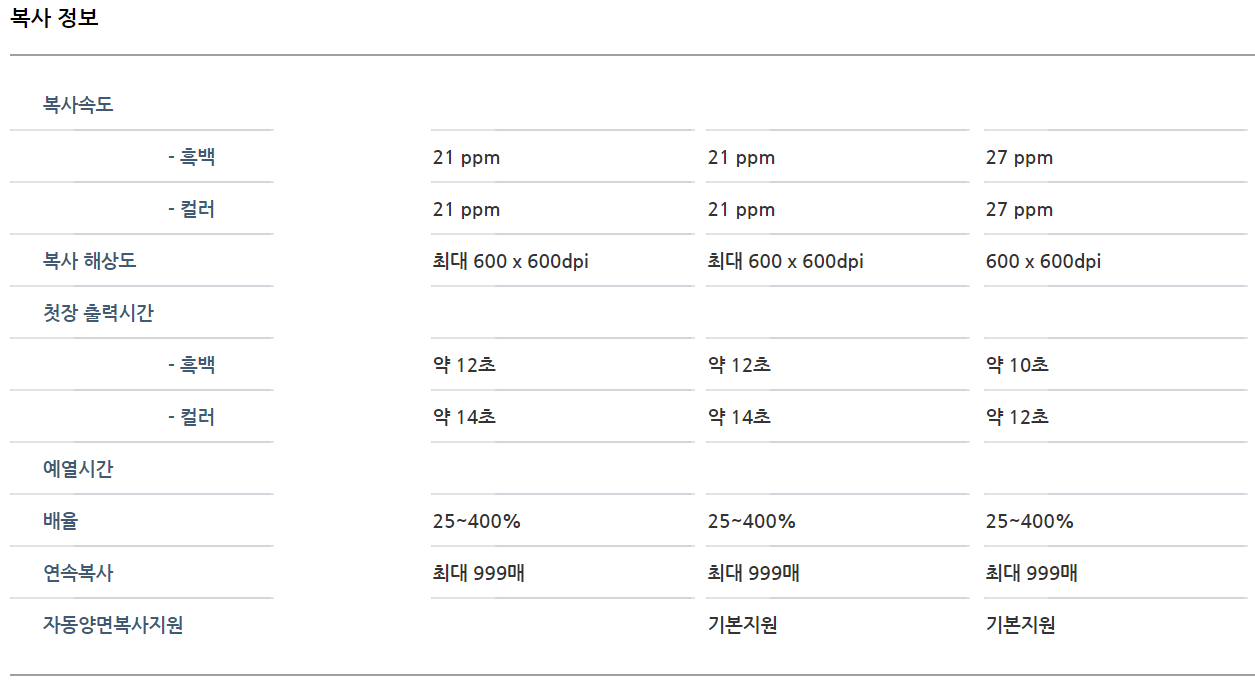Select the 600 x 600dpi value without 최대

(x=1043, y=262)
